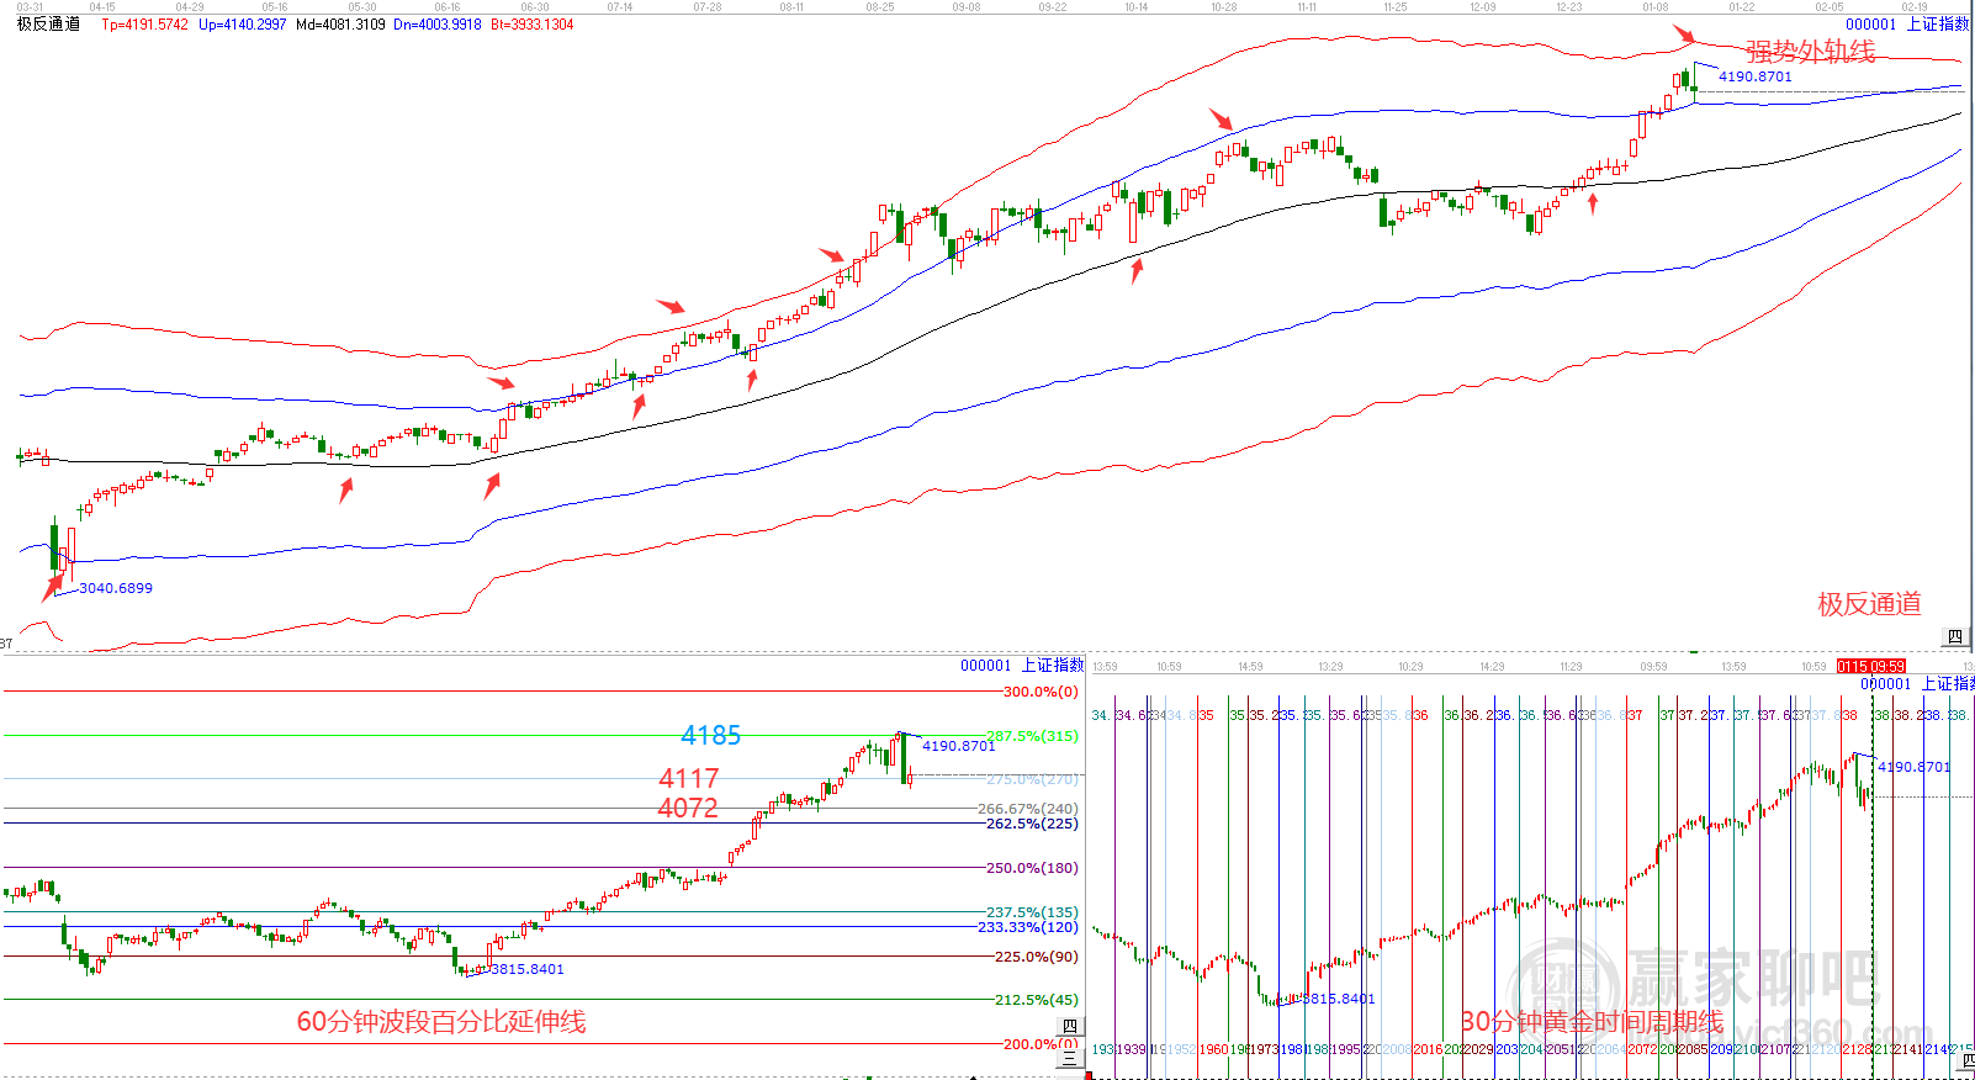Click the 300.0%(0) red extension level label
The height and width of the screenshot is (1080, 1975).
(1040, 691)
